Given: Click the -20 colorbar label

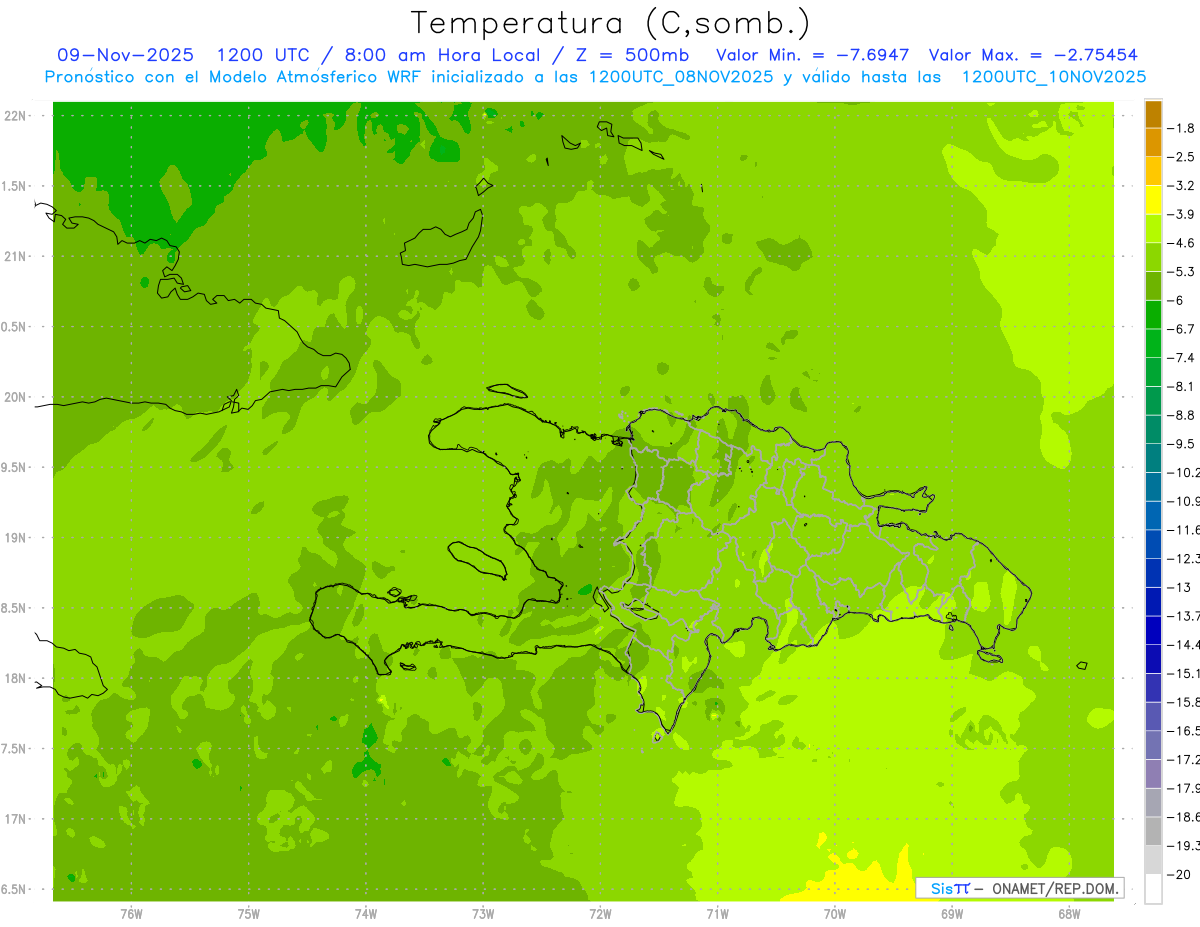Looking at the screenshot, I should [1180, 874].
